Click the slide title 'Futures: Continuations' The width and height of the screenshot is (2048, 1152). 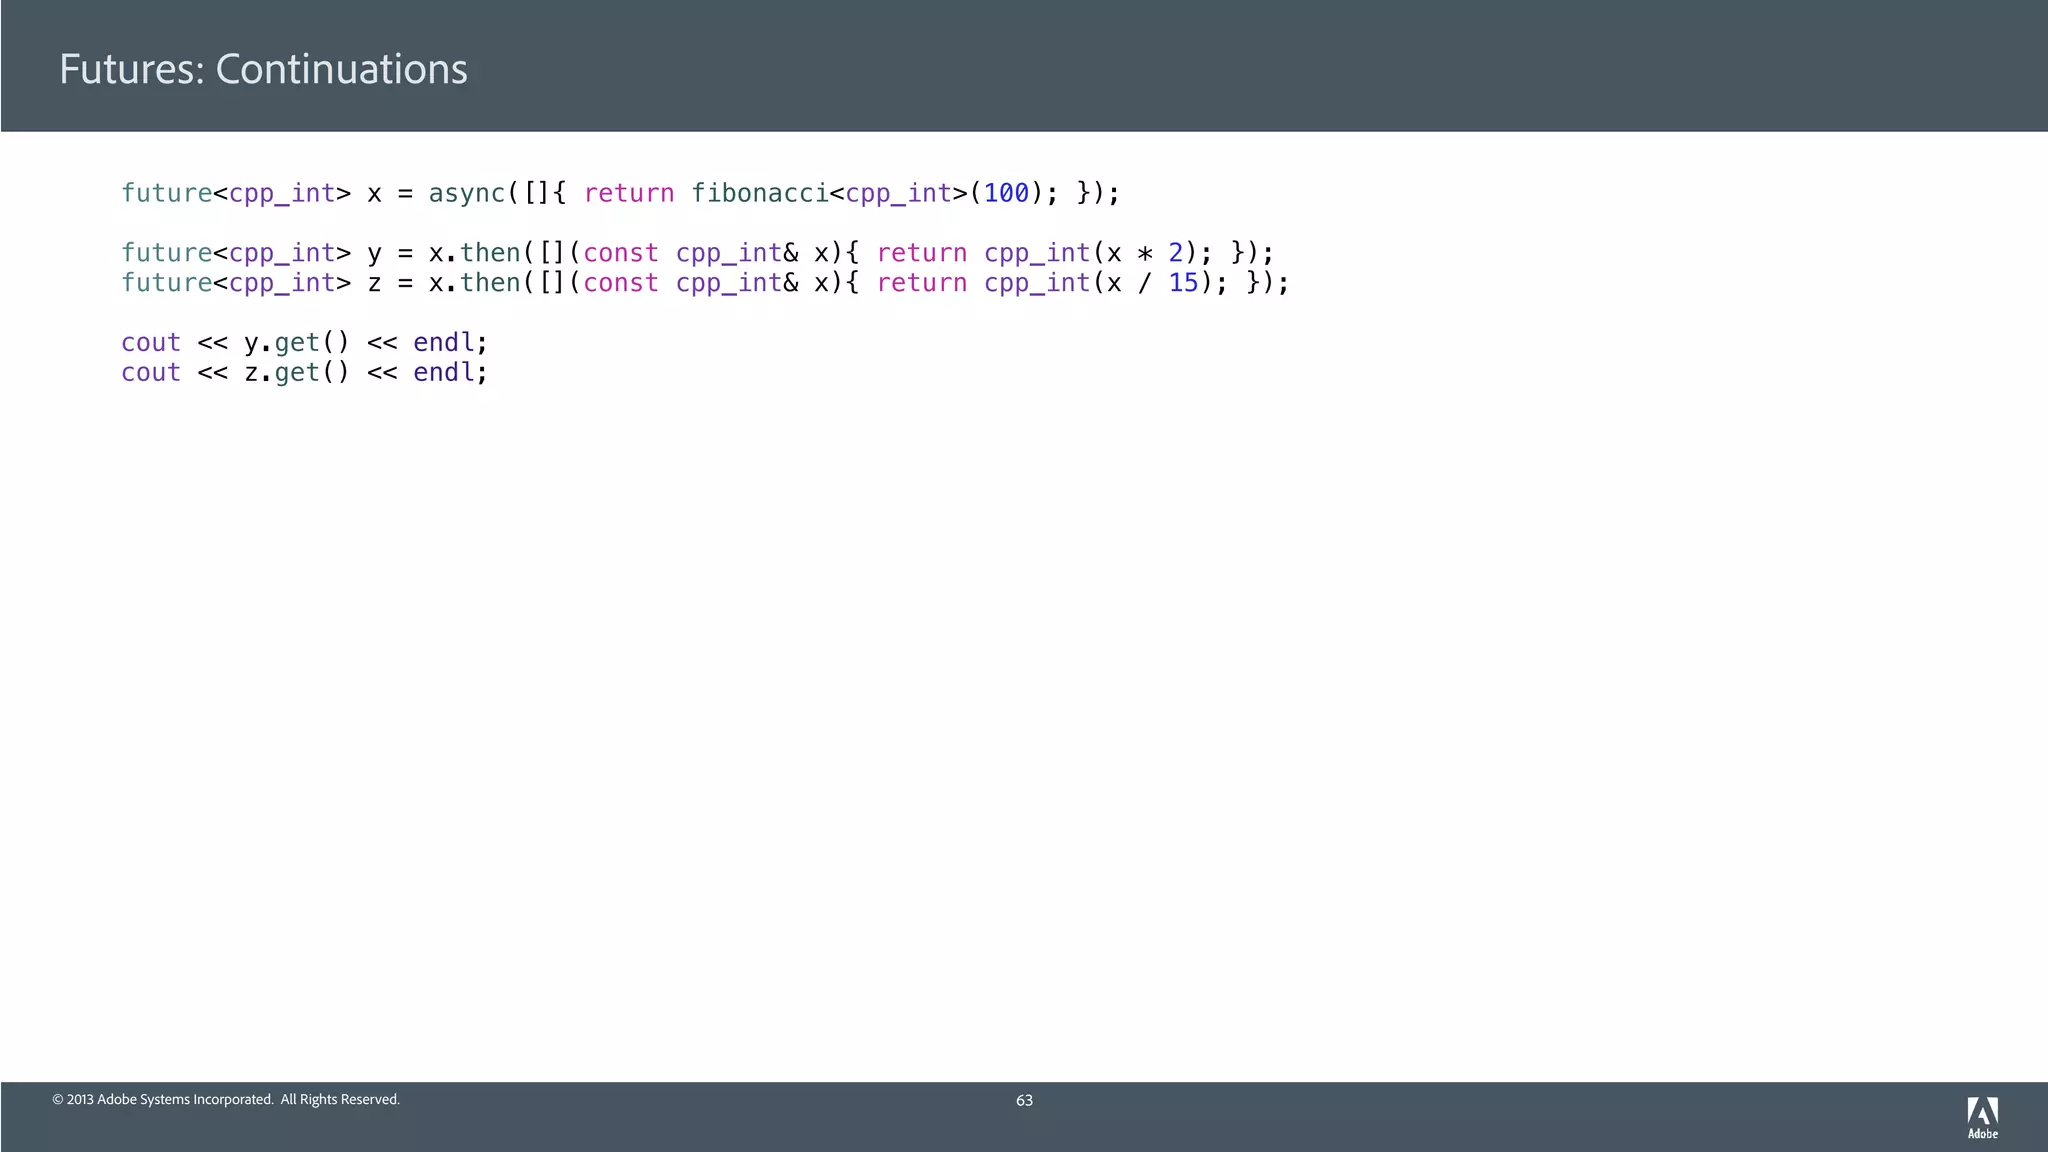coord(263,69)
